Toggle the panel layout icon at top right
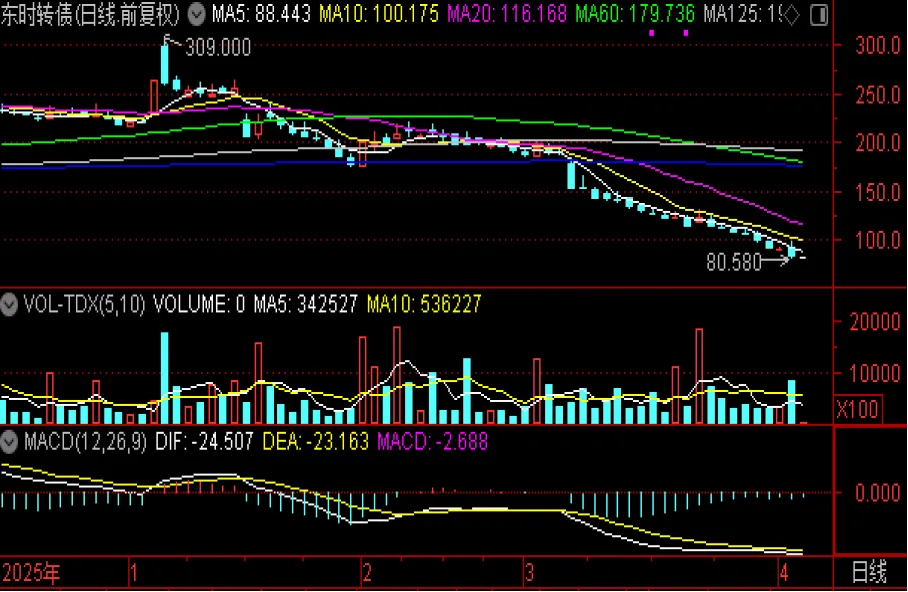This screenshot has height=592, width=908. [819, 14]
